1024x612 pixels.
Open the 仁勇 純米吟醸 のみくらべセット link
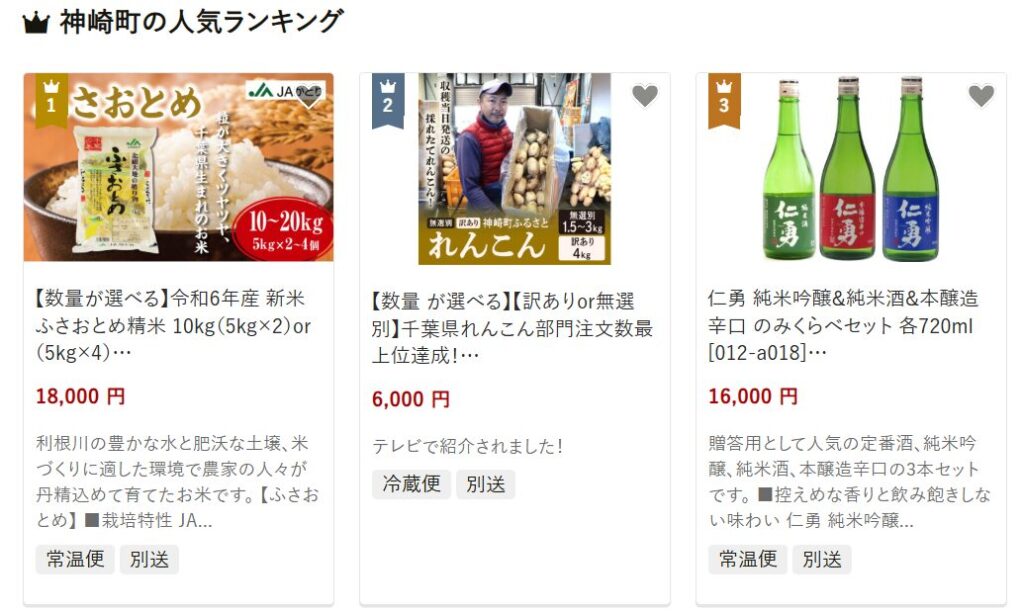click(843, 325)
